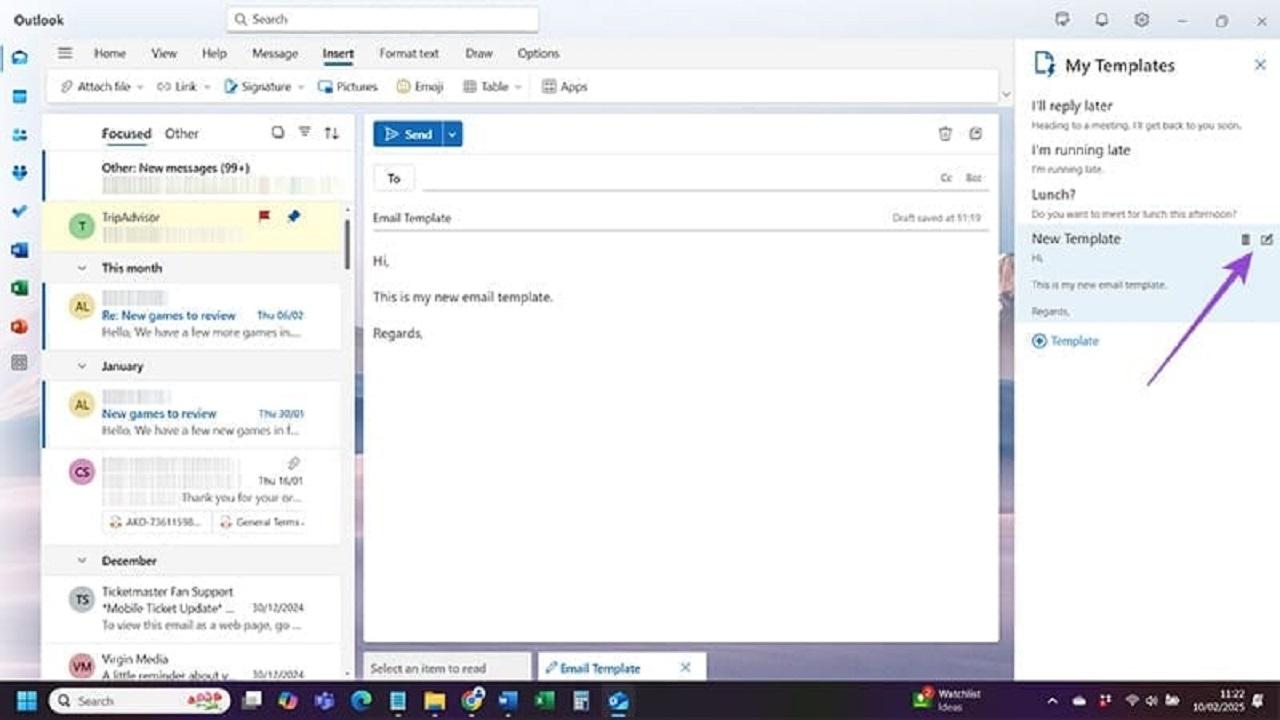Toggle the hamburger navigation pane button
1280x720 pixels.
[65, 53]
